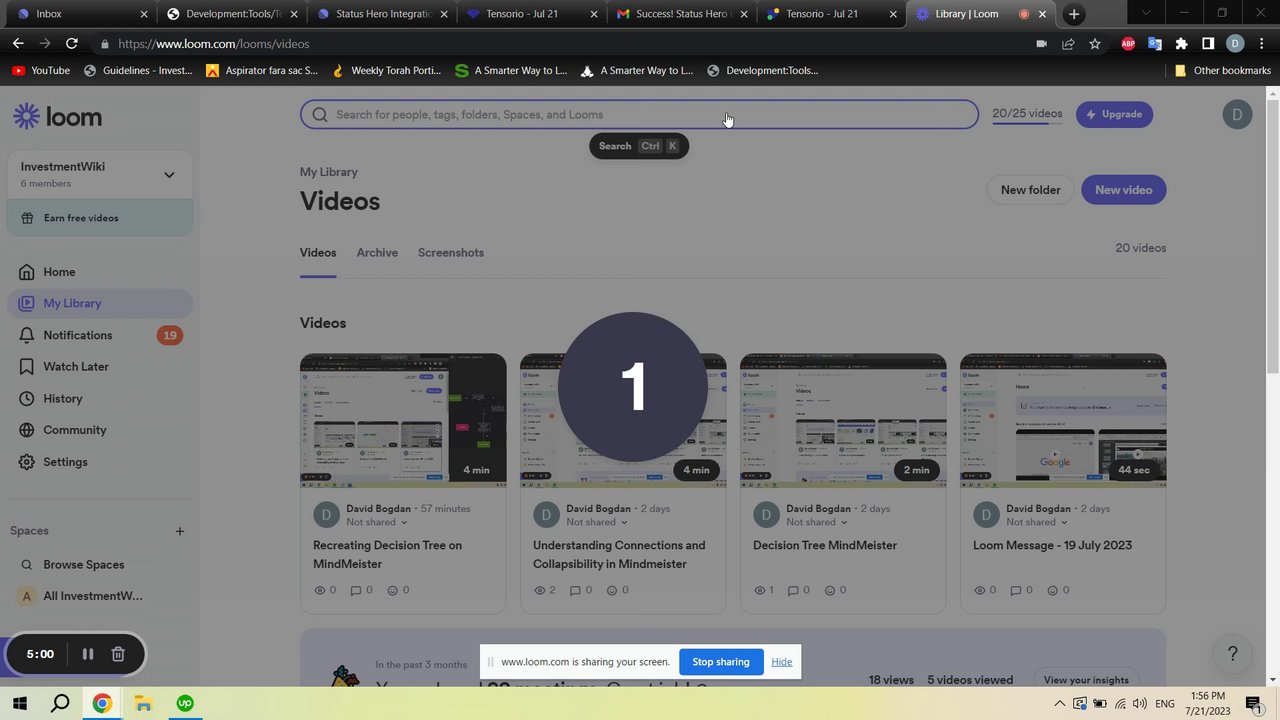Open Decision Tree MindMeister thumbnail
1280x720 pixels.
[843, 420]
